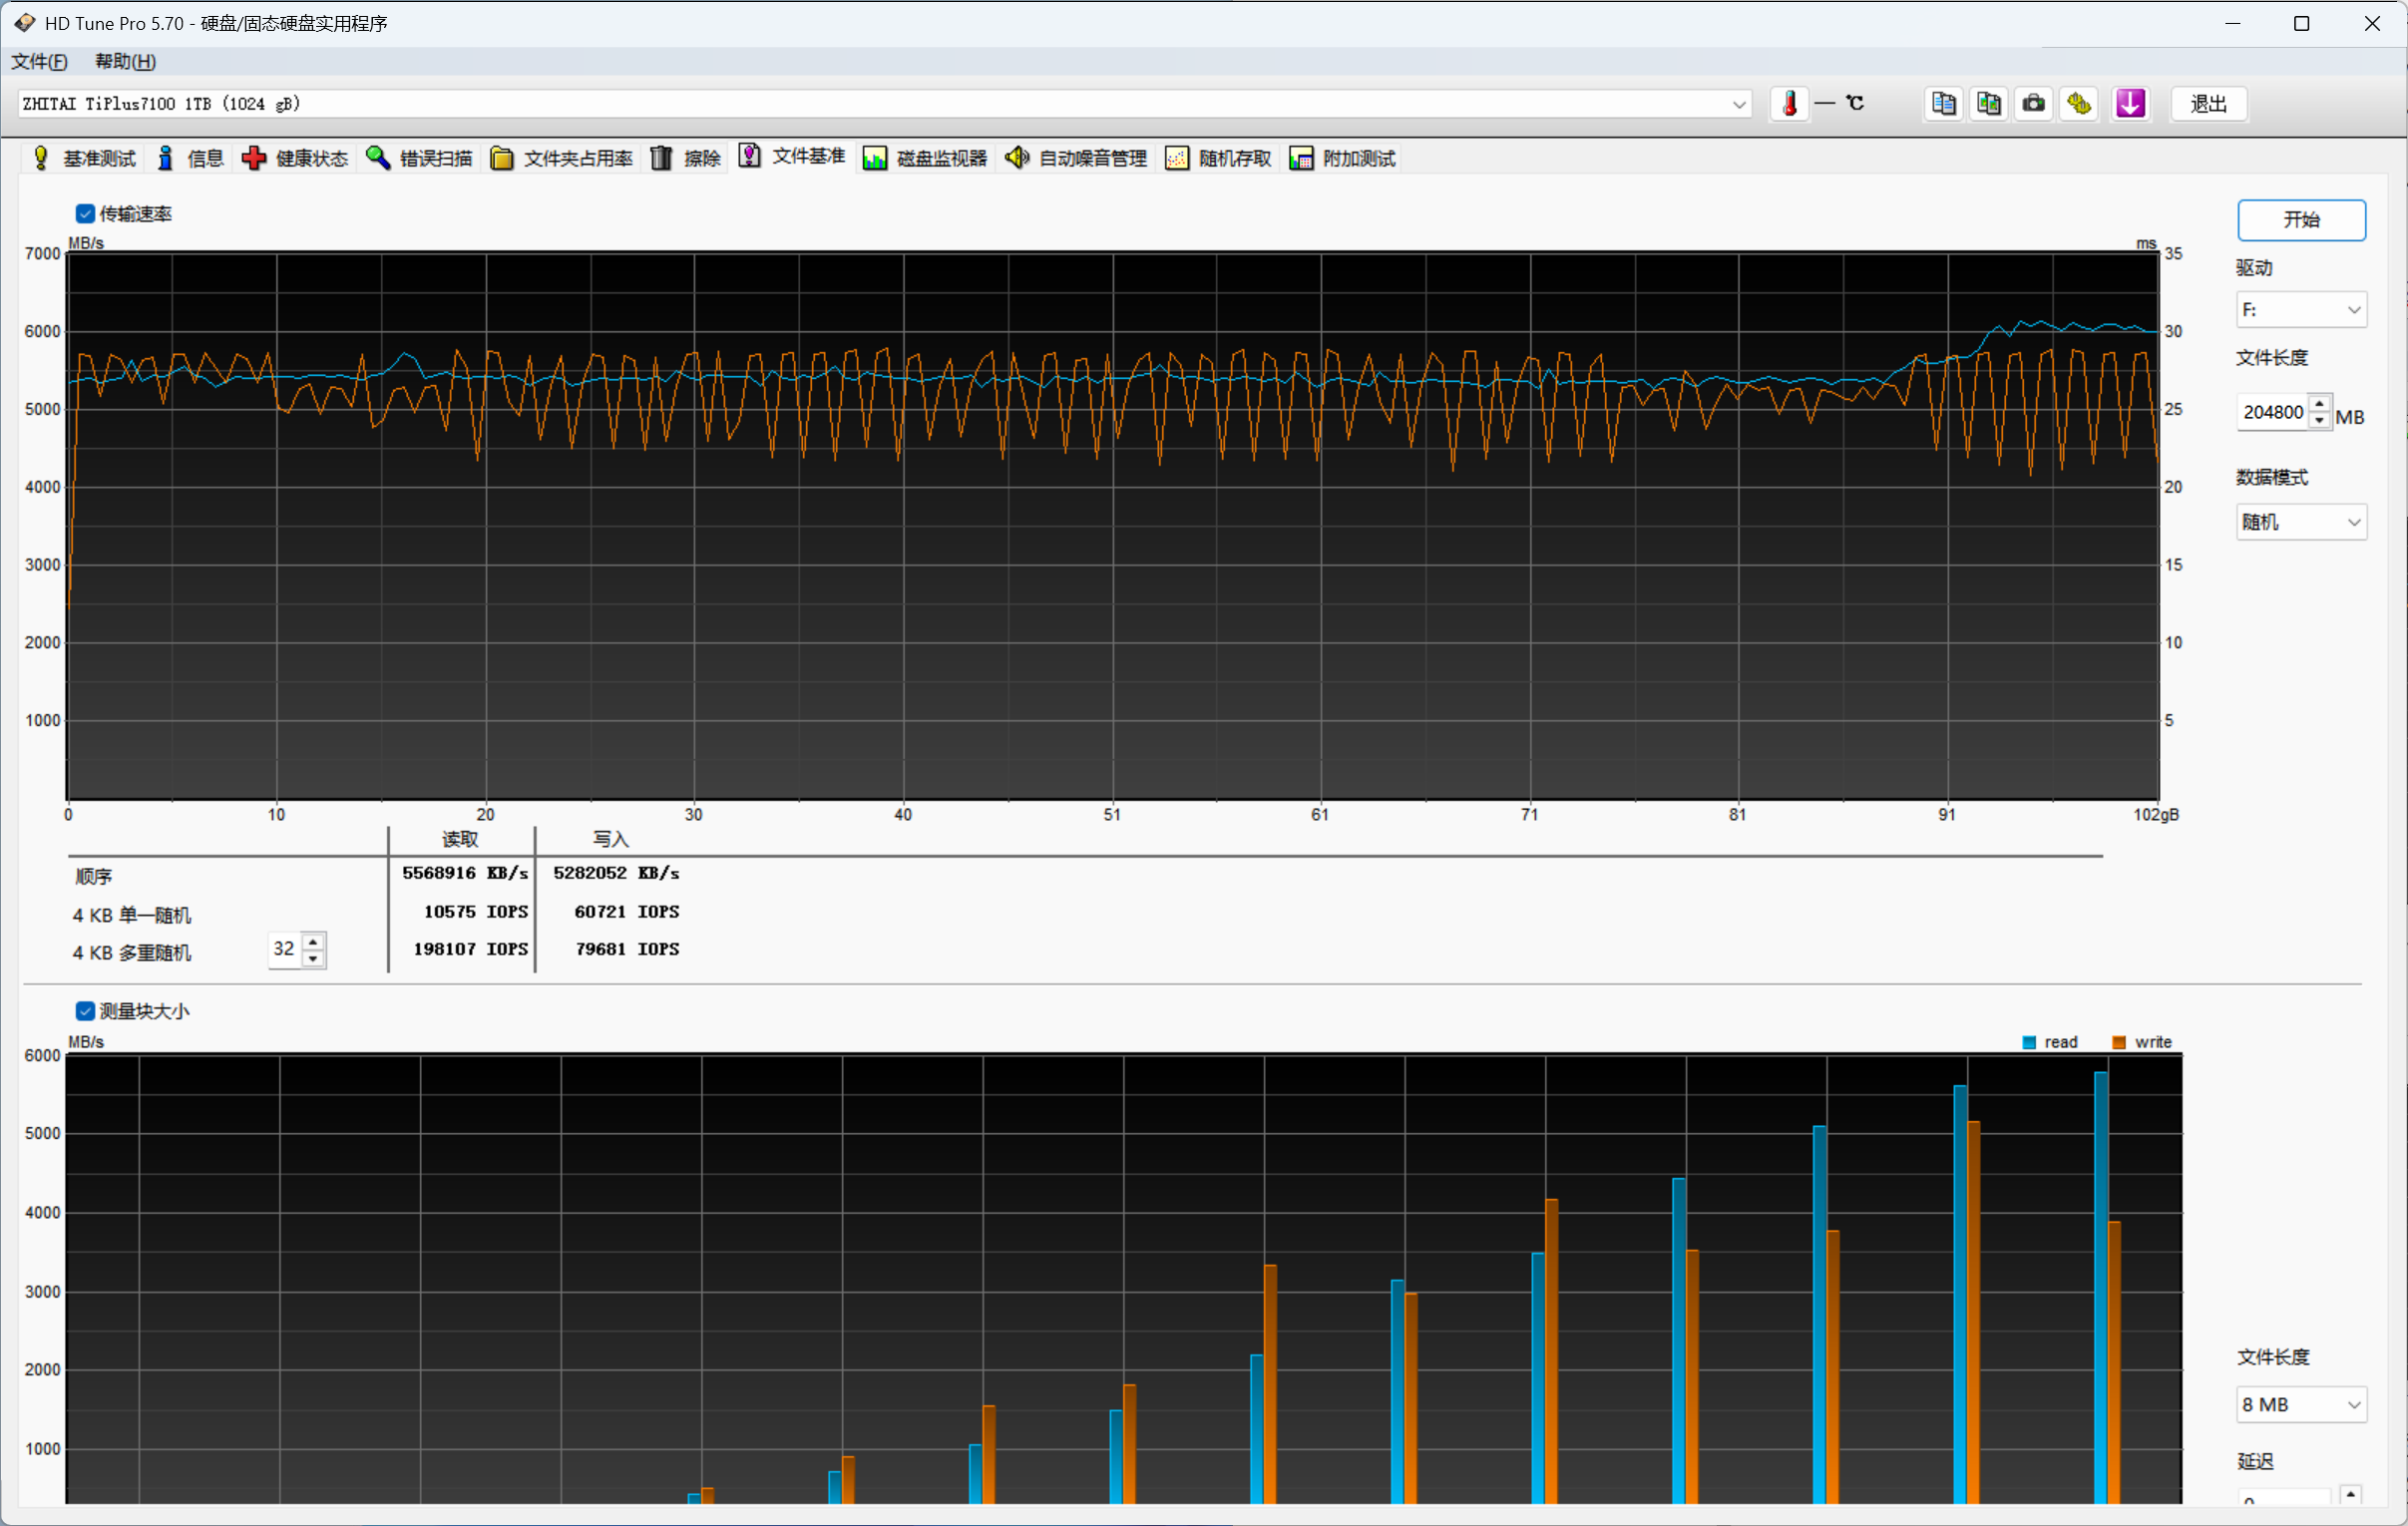
Task: Decrease the 文件长度 MB spinner value
Action: 2320,420
